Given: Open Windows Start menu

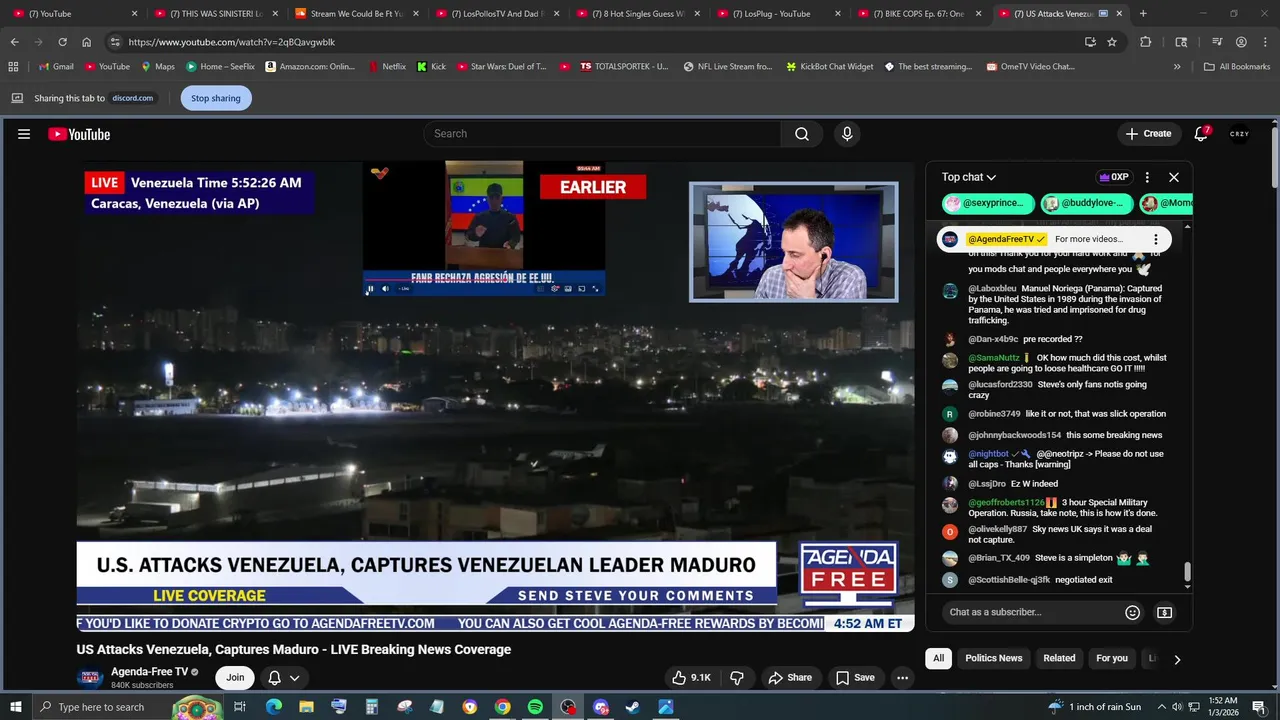Looking at the screenshot, I should pos(14,707).
